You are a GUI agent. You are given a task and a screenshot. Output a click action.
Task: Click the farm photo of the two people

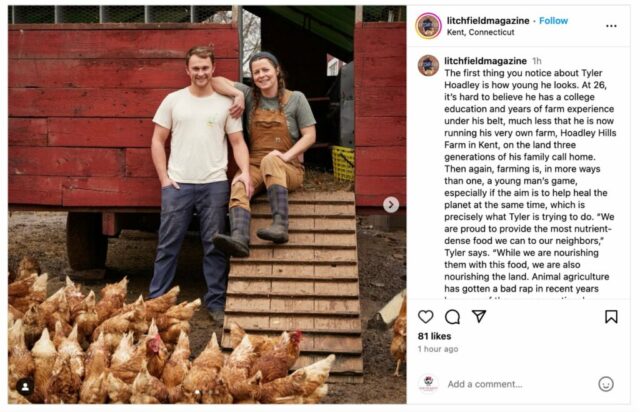point(200,200)
